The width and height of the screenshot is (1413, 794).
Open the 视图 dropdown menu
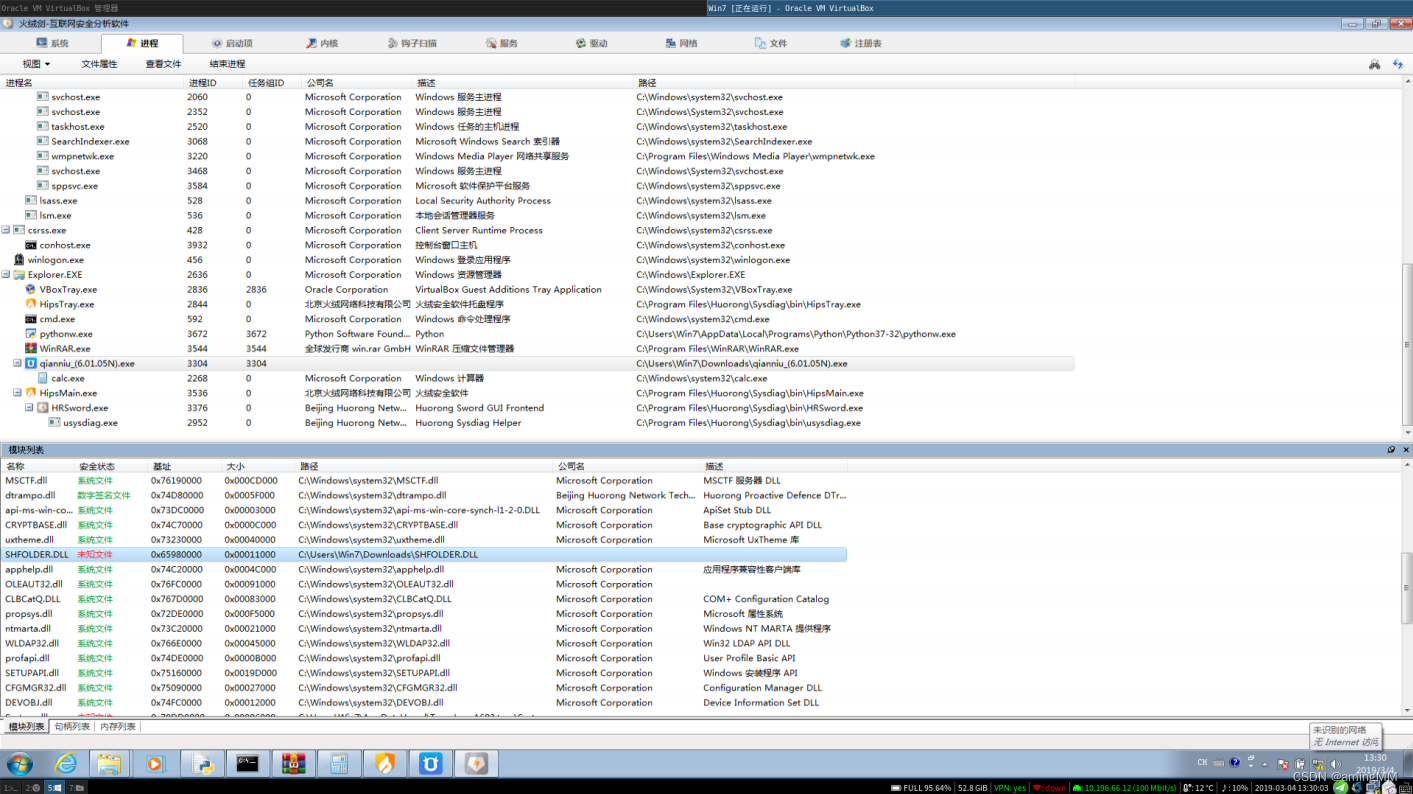pos(36,64)
